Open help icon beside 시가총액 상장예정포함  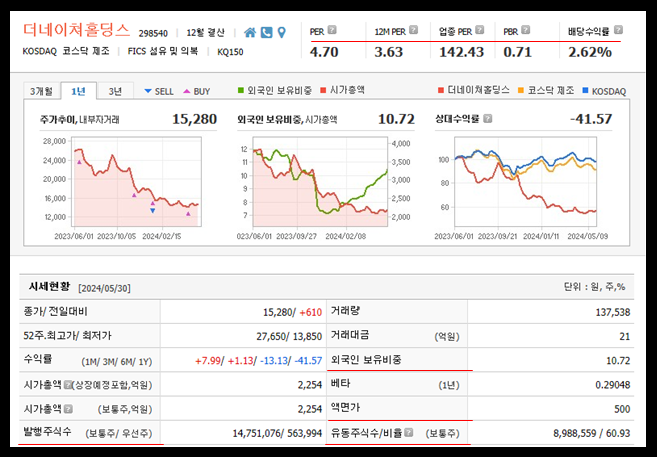point(67,384)
